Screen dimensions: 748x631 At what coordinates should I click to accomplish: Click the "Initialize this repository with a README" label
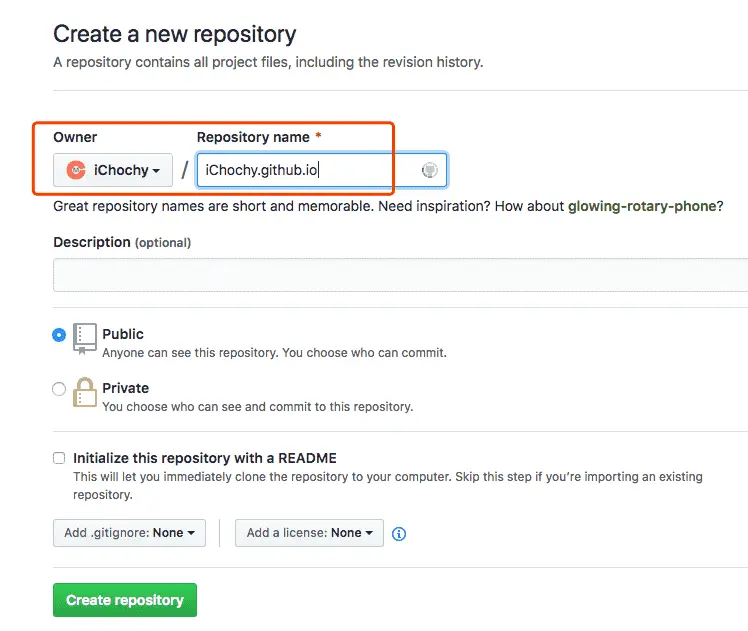pyautogui.click(x=205, y=458)
